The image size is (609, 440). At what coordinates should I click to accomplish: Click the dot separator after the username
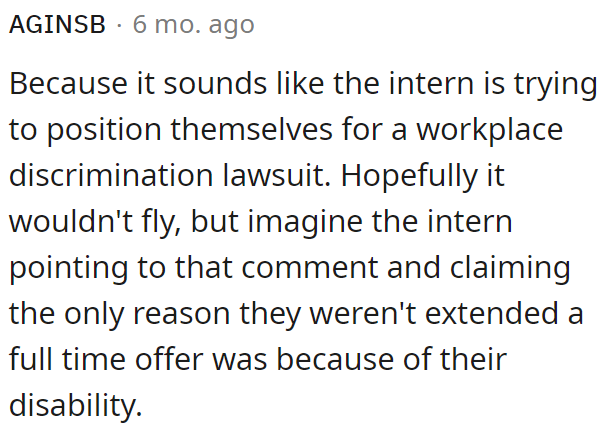[x=120, y=25]
